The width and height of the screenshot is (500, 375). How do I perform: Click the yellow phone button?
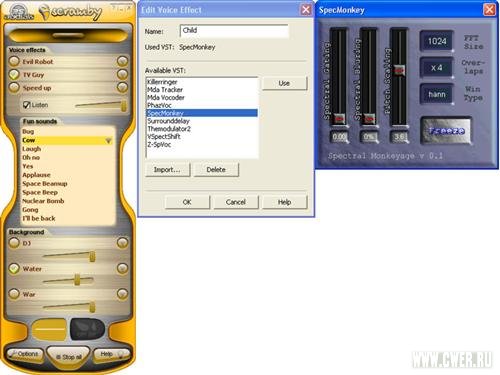pos(49,329)
